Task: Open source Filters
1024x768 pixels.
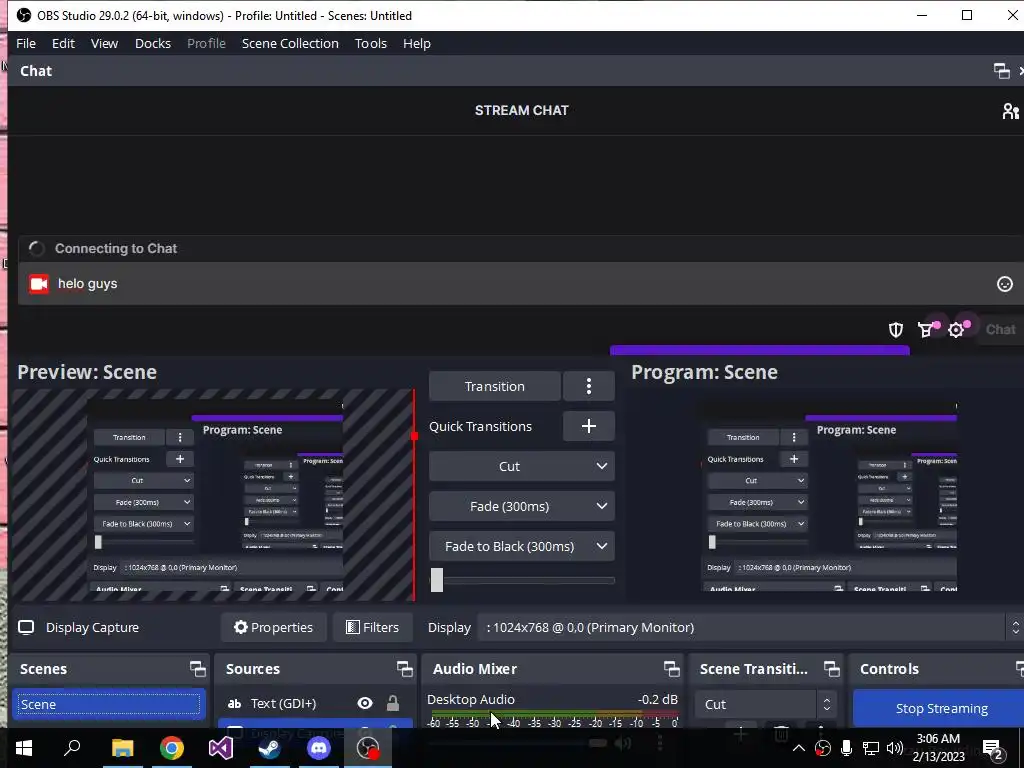Action: (372, 628)
